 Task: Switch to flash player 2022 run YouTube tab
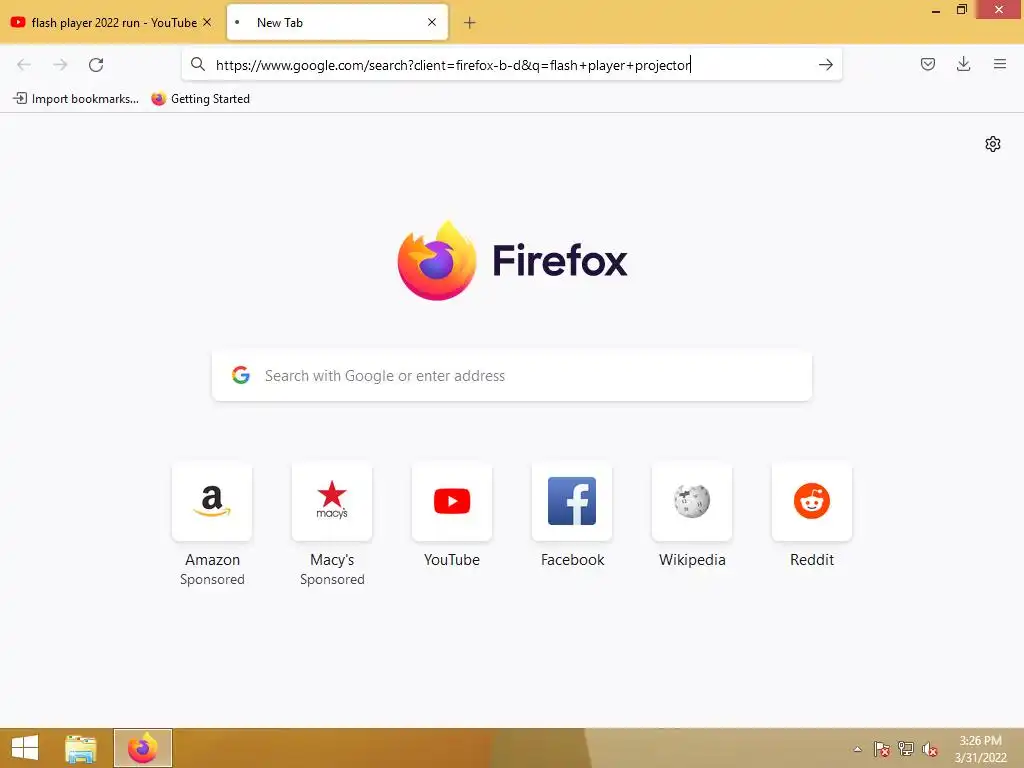[x=111, y=22]
